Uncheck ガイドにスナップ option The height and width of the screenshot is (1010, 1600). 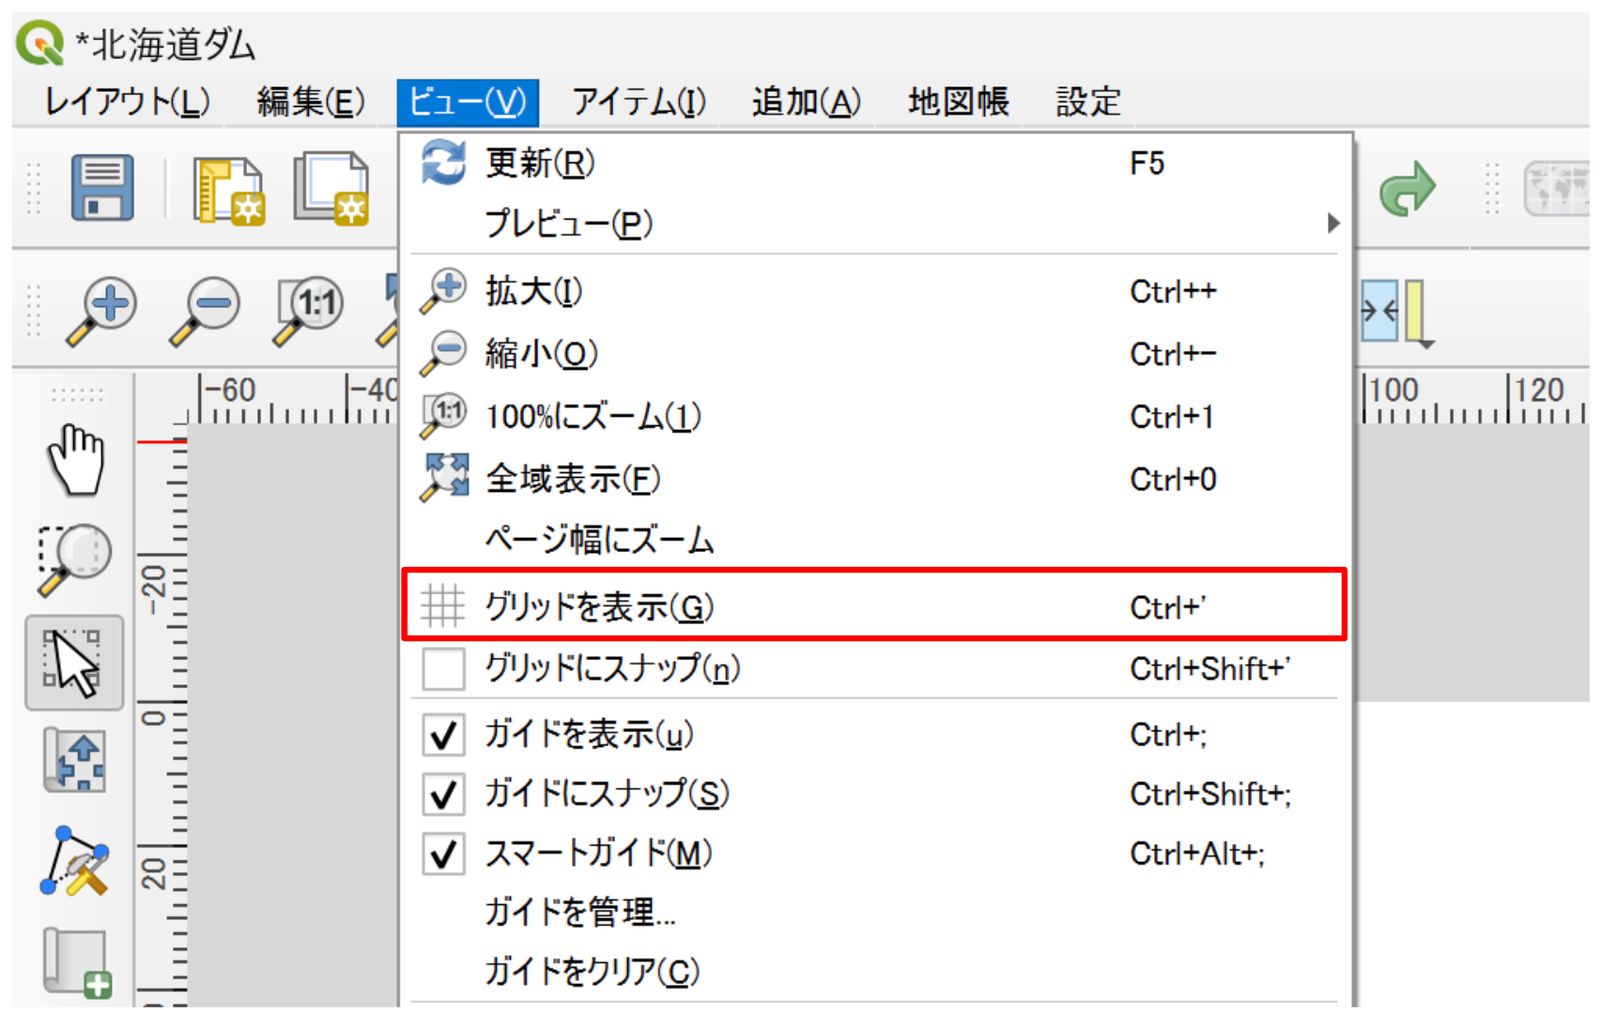[443, 795]
